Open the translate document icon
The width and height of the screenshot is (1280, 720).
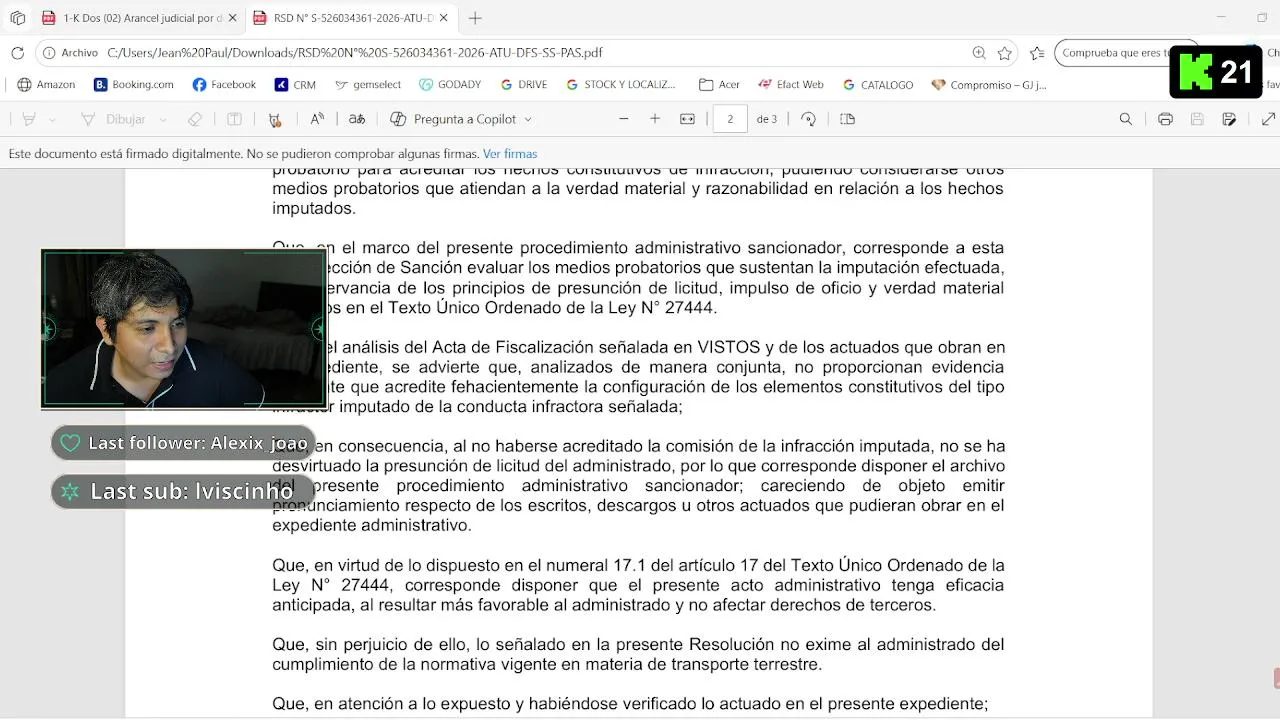[x=357, y=119]
